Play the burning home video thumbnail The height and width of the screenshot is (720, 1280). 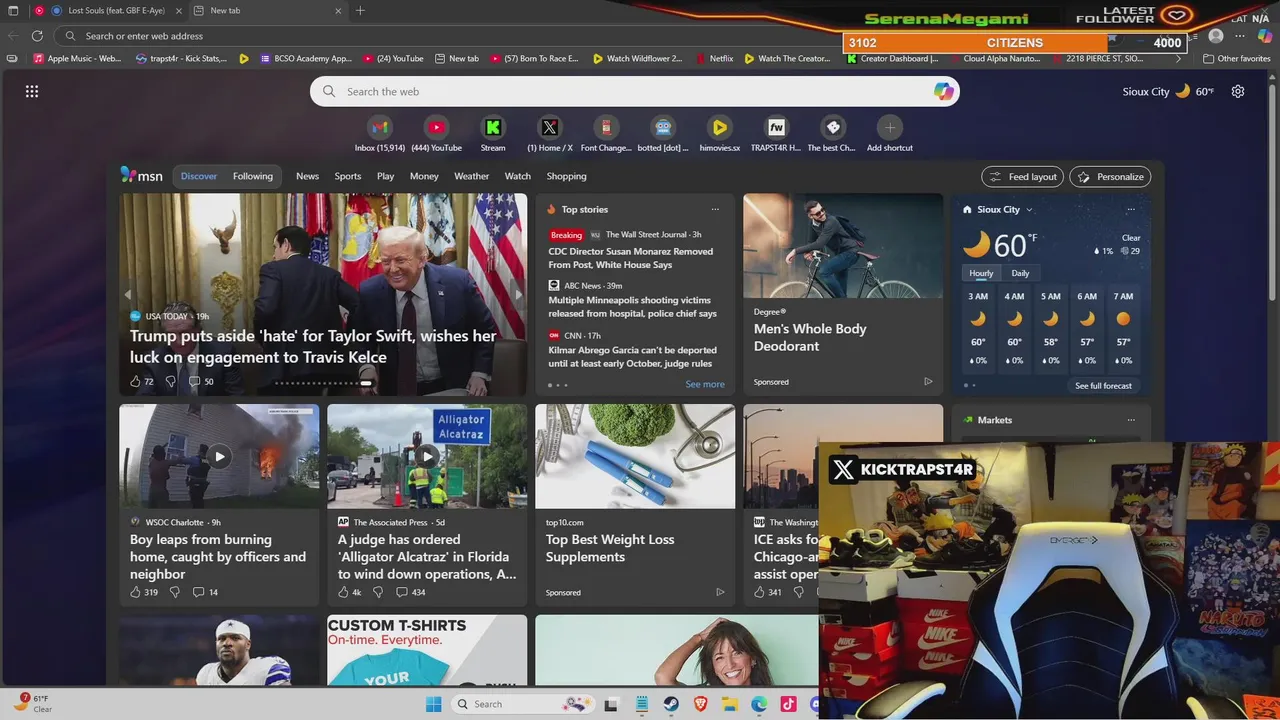[219, 456]
